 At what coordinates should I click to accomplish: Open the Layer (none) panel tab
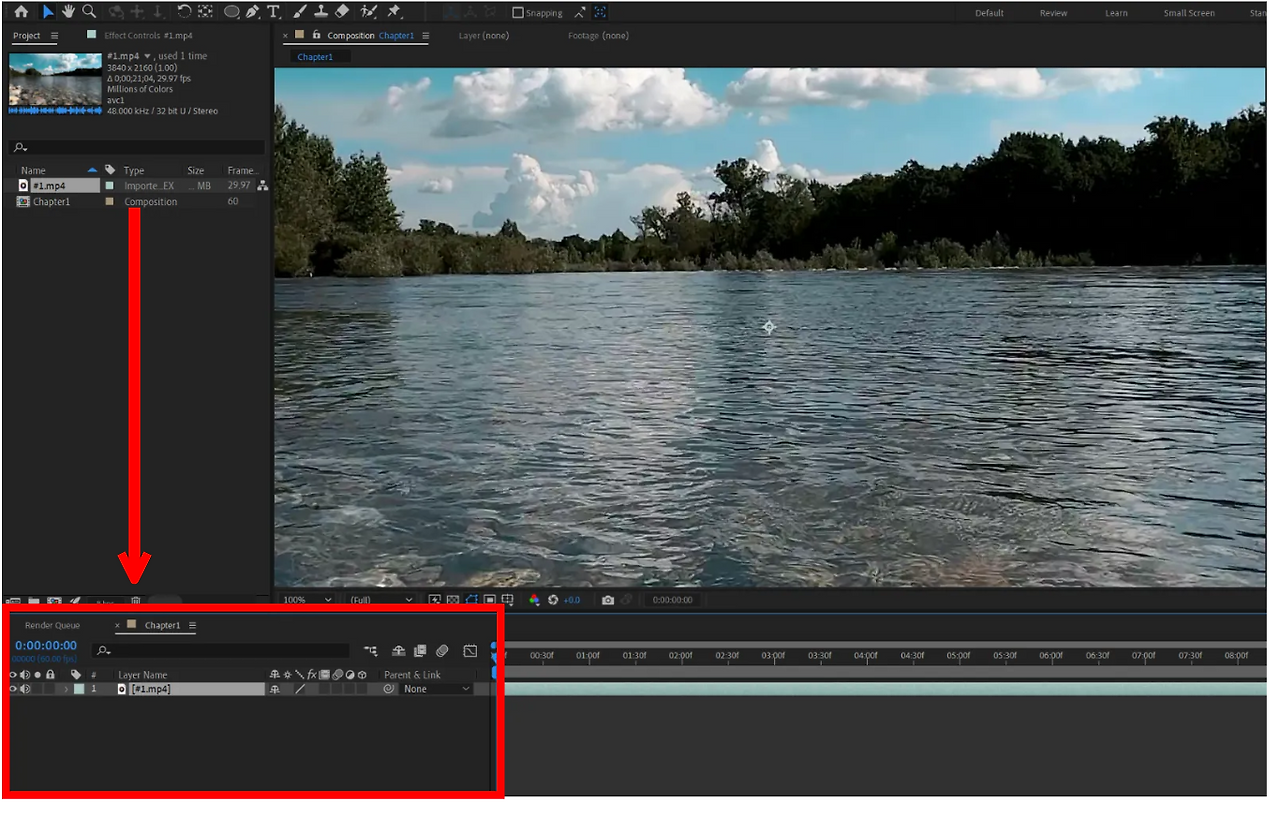tap(484, 36)
